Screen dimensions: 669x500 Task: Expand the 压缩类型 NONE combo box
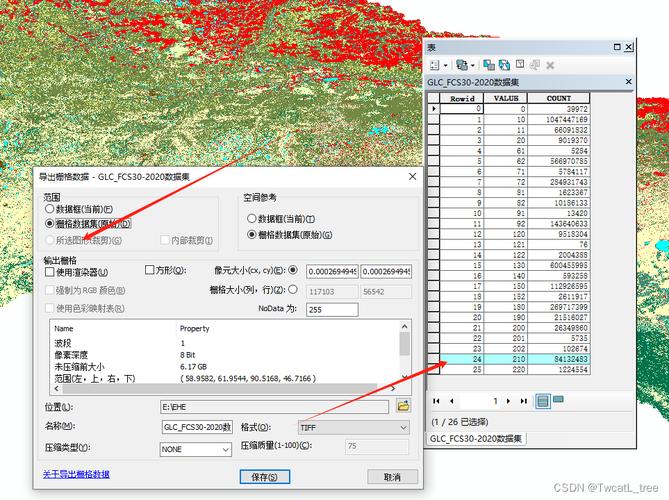pyautogui.click(x=196, y=449)
